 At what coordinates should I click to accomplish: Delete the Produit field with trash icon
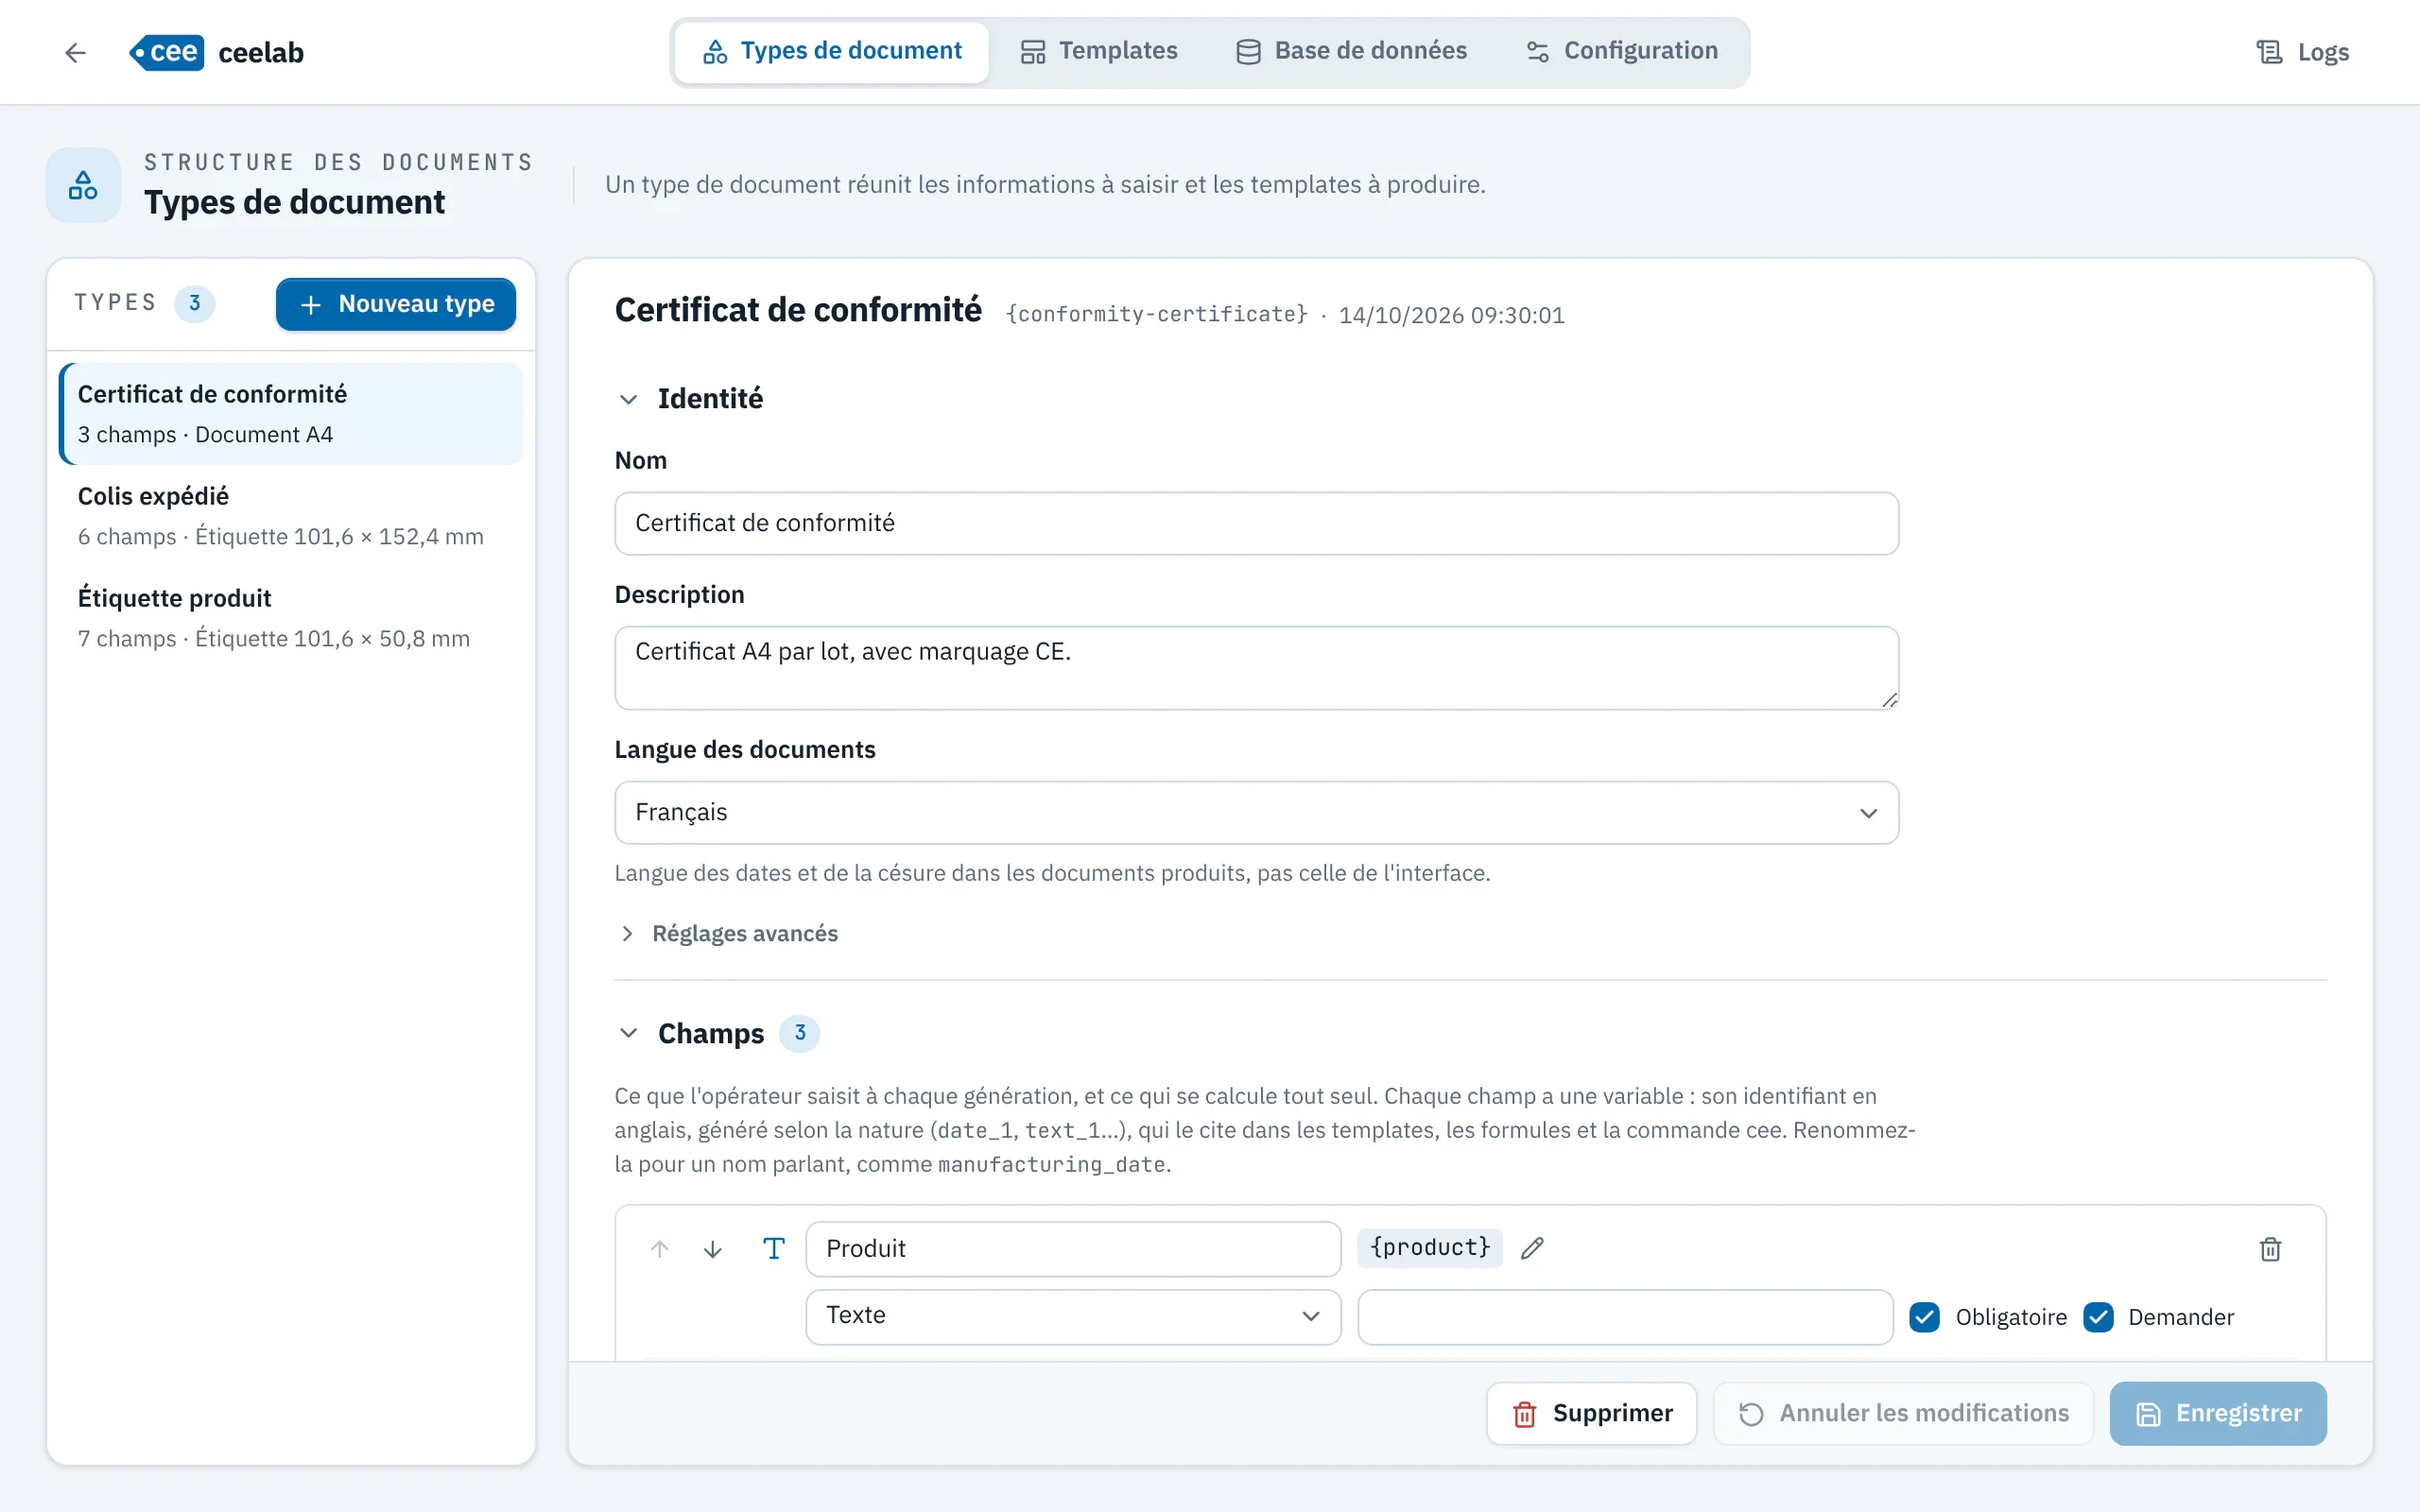point(2270,1249)
